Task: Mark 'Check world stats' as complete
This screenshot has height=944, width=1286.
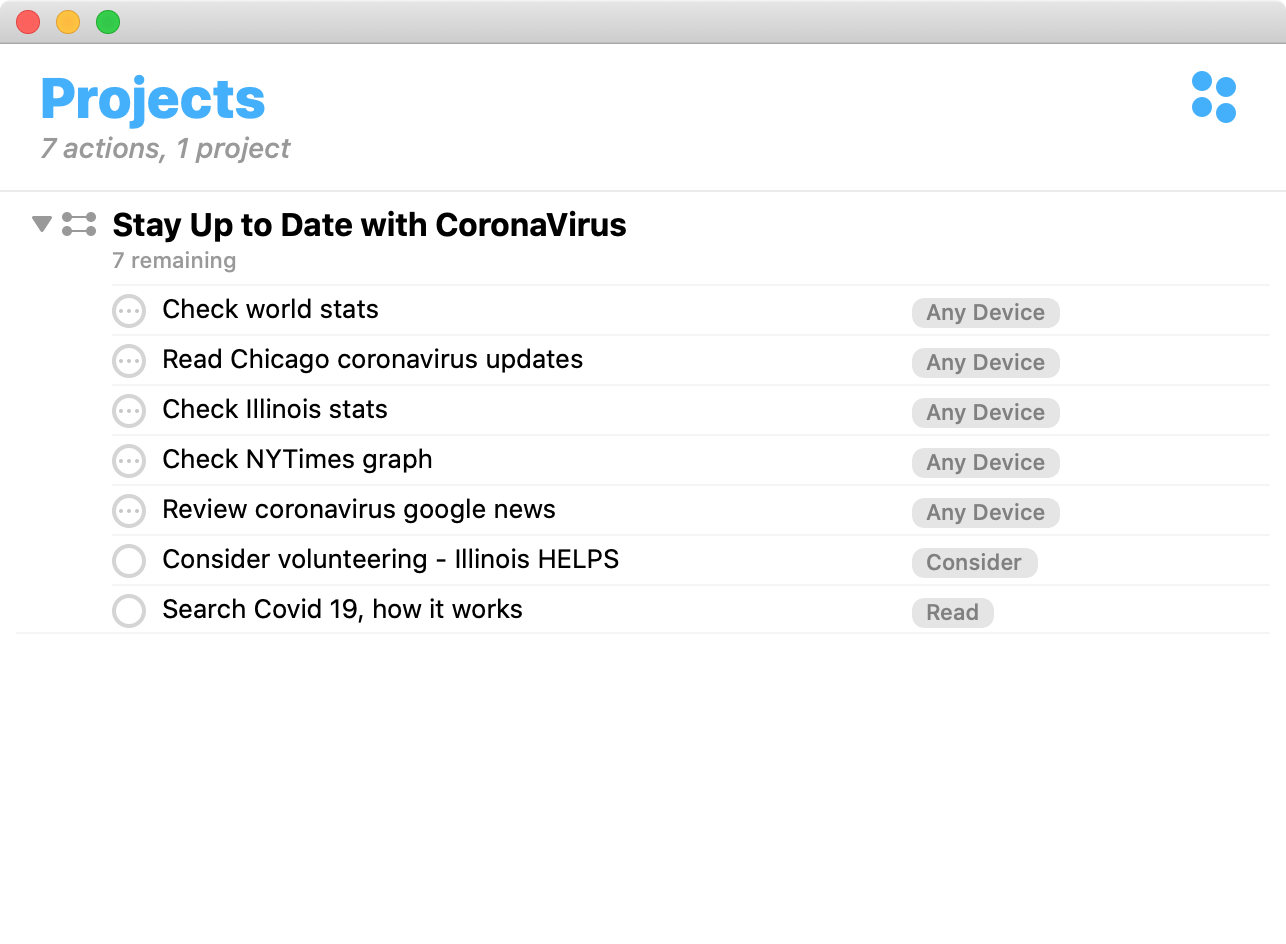Action: pyautogui.click(x=129, y=311)
